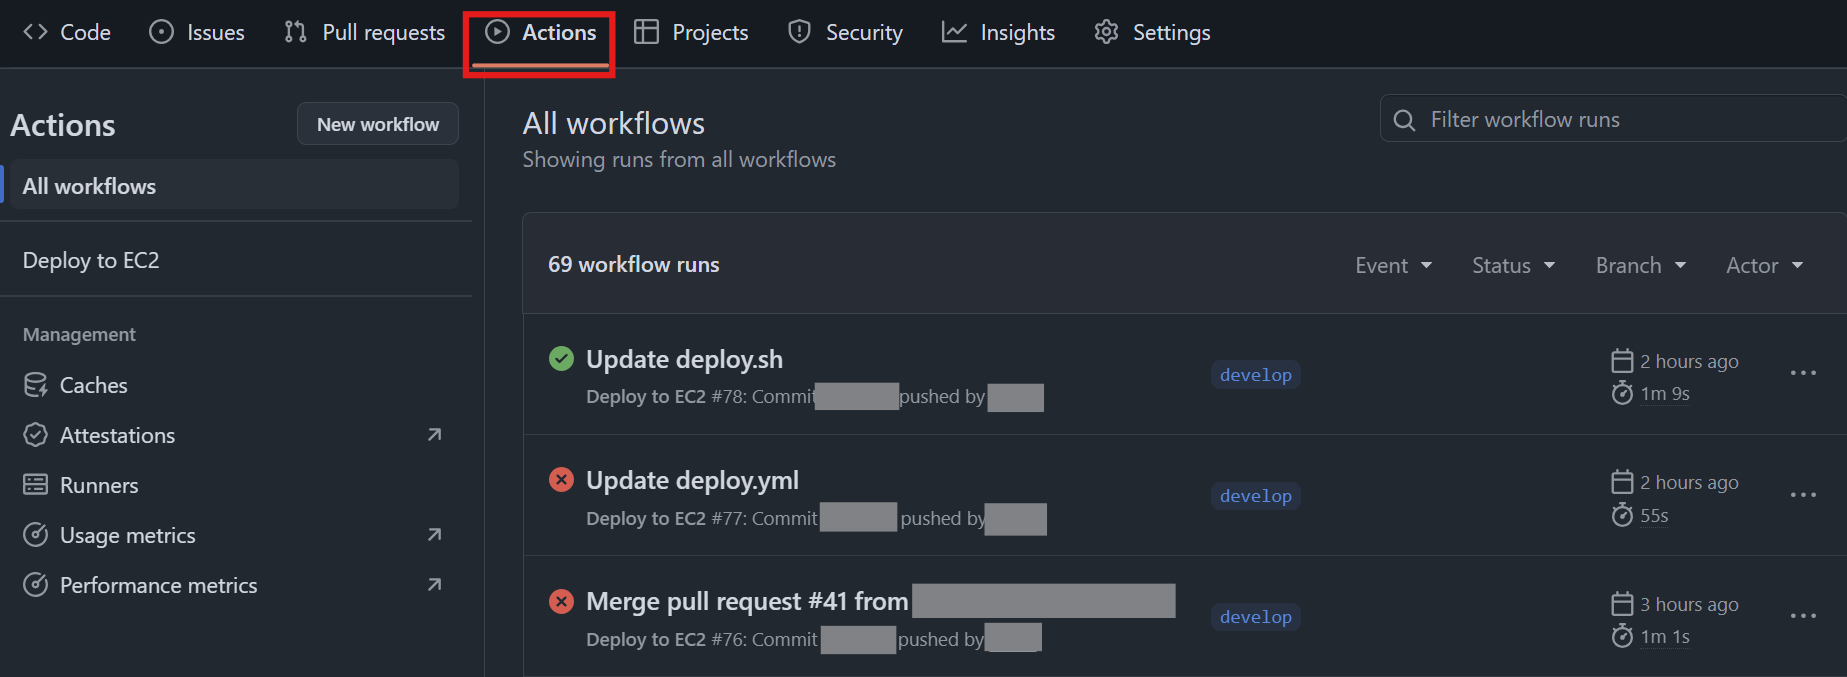Click the Pull requests branch icon
The height and width of the screenshot is (677, 1847).
tap(295, 32)
